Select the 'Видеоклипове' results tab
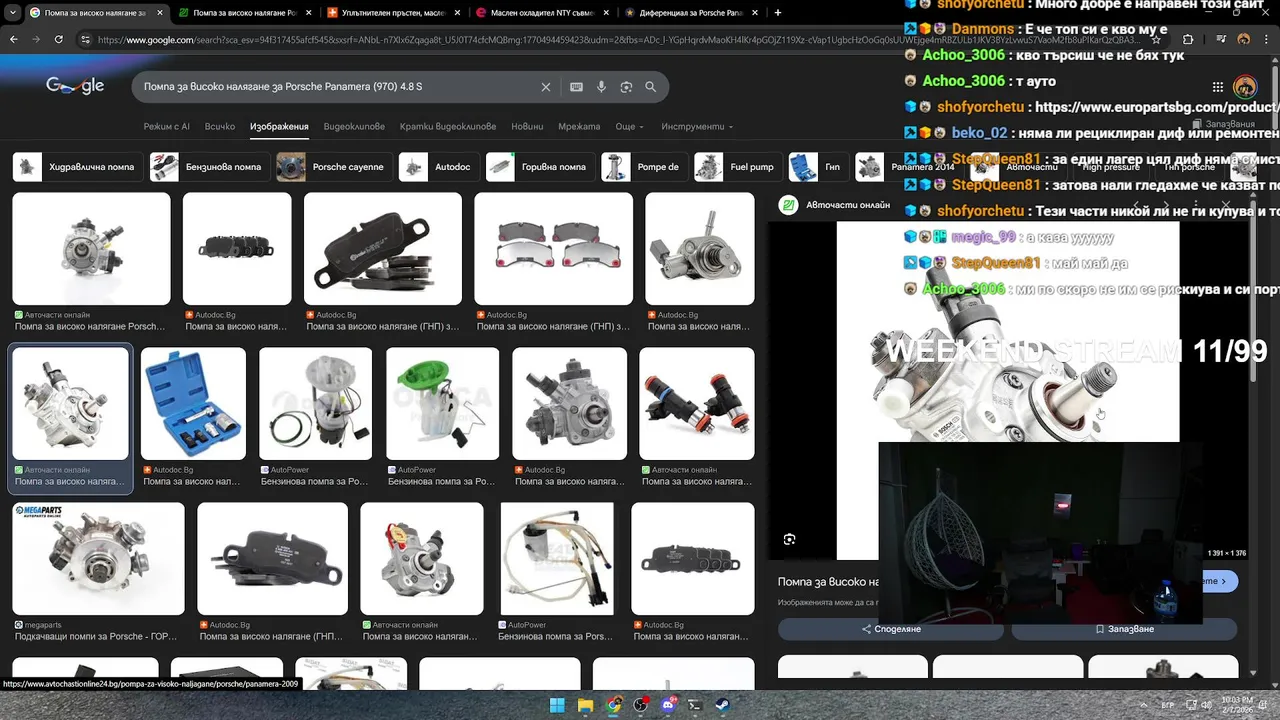Image resolution: width=1280 pixels, height=720 pixels. click(x=354, y=127)
